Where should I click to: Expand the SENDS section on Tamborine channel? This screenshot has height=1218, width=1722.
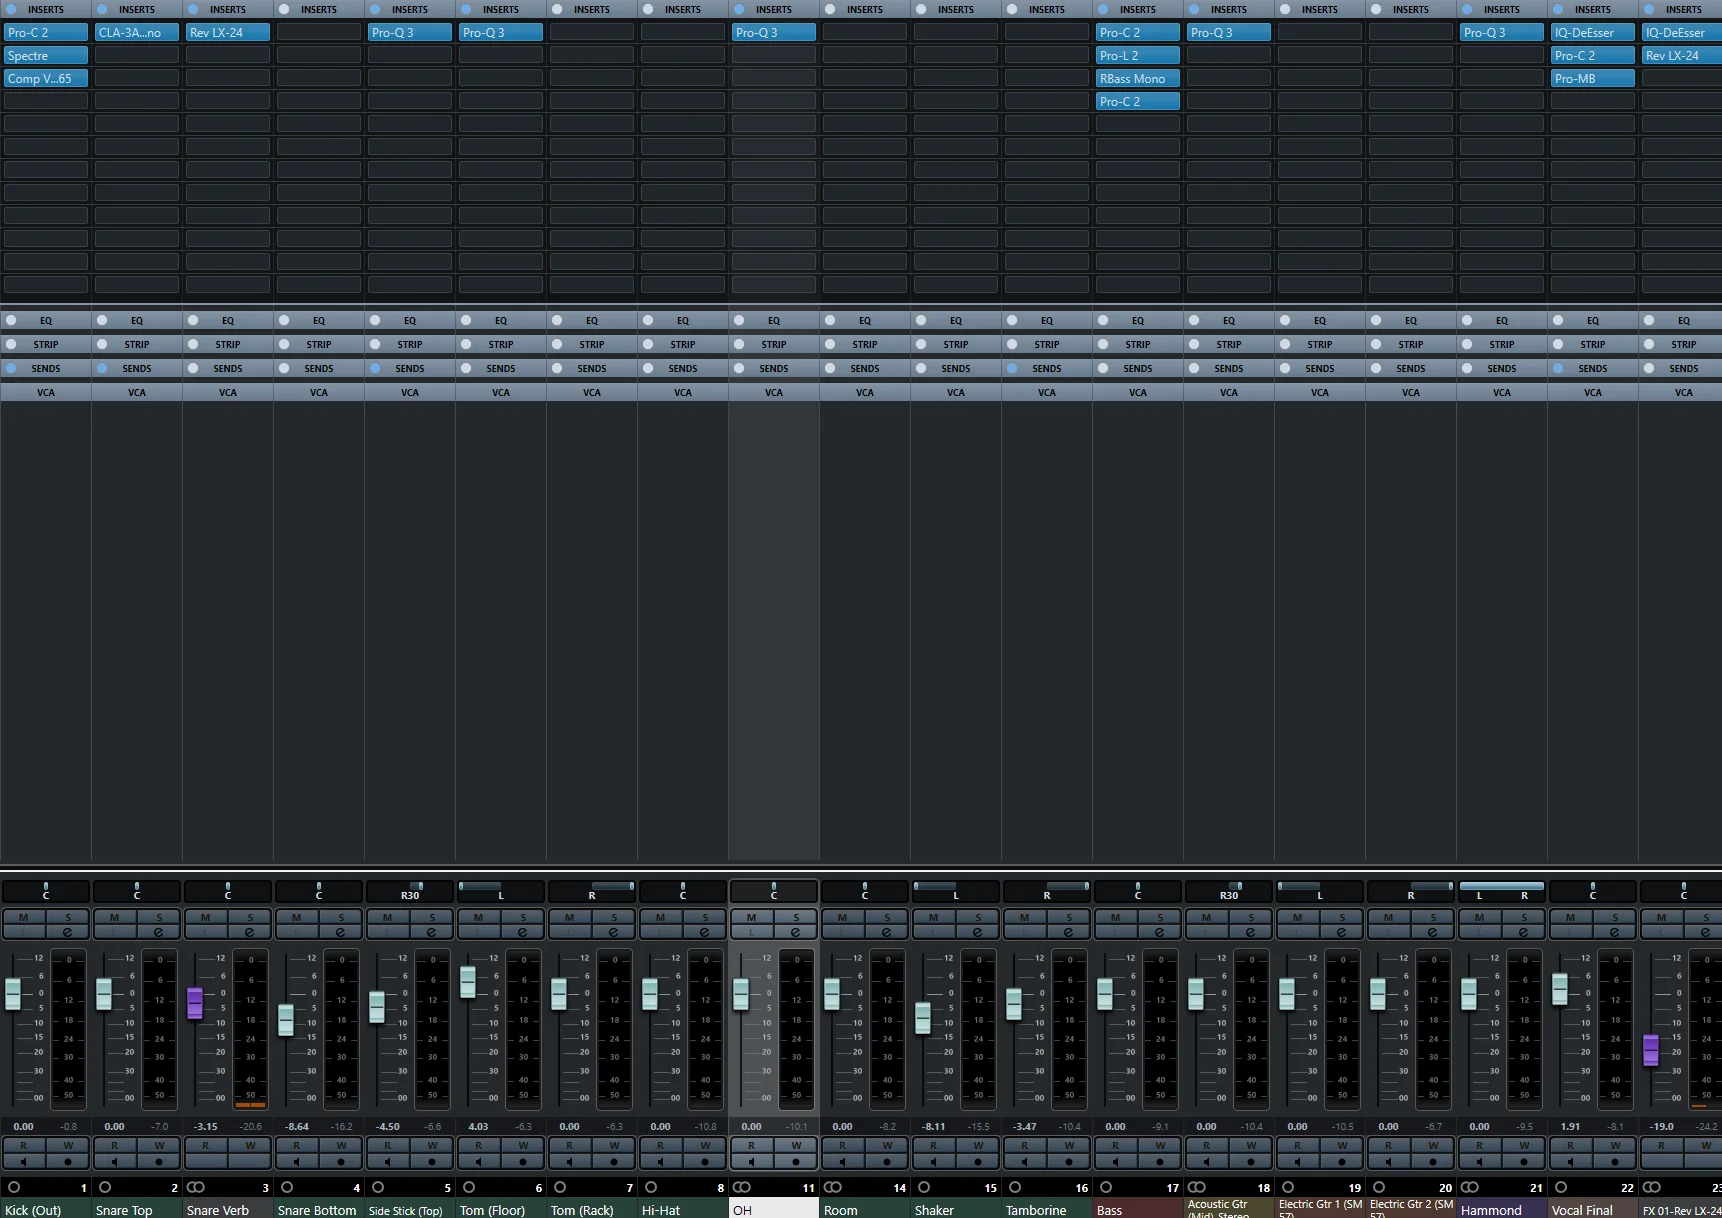pyautogui.click(x=1047, y=368)
